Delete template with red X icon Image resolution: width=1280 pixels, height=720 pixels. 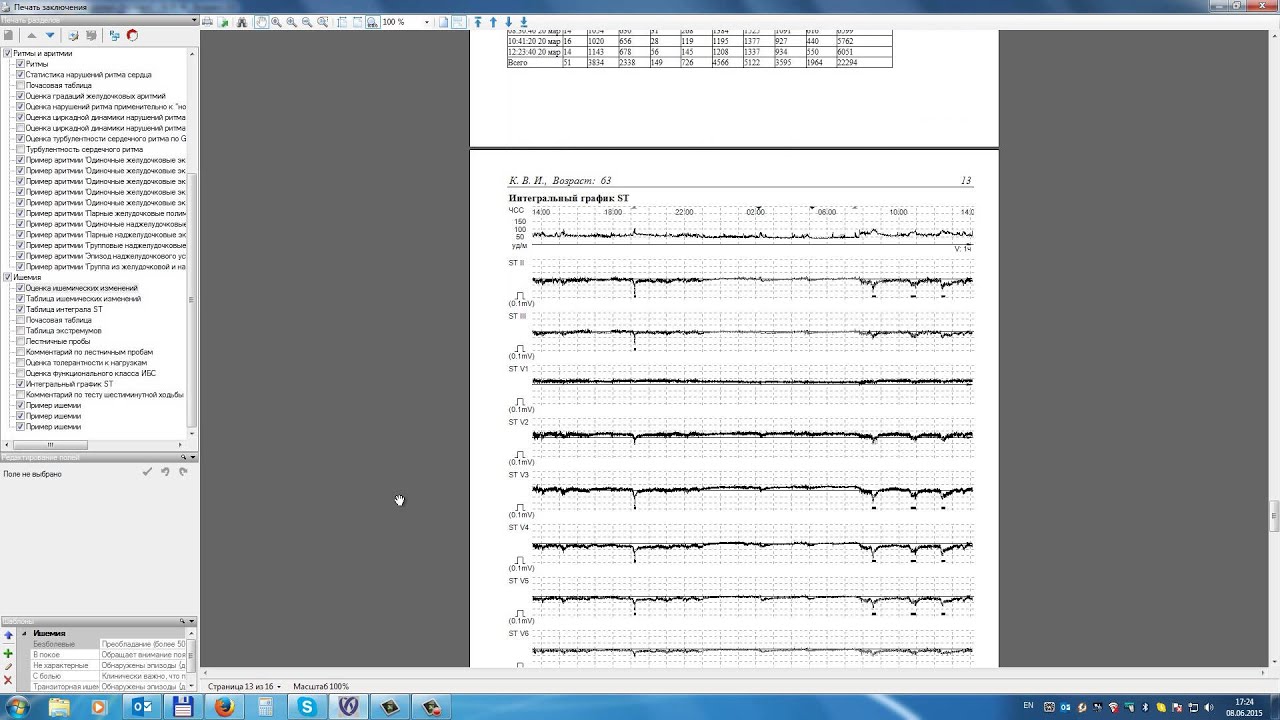click(8, 680)
